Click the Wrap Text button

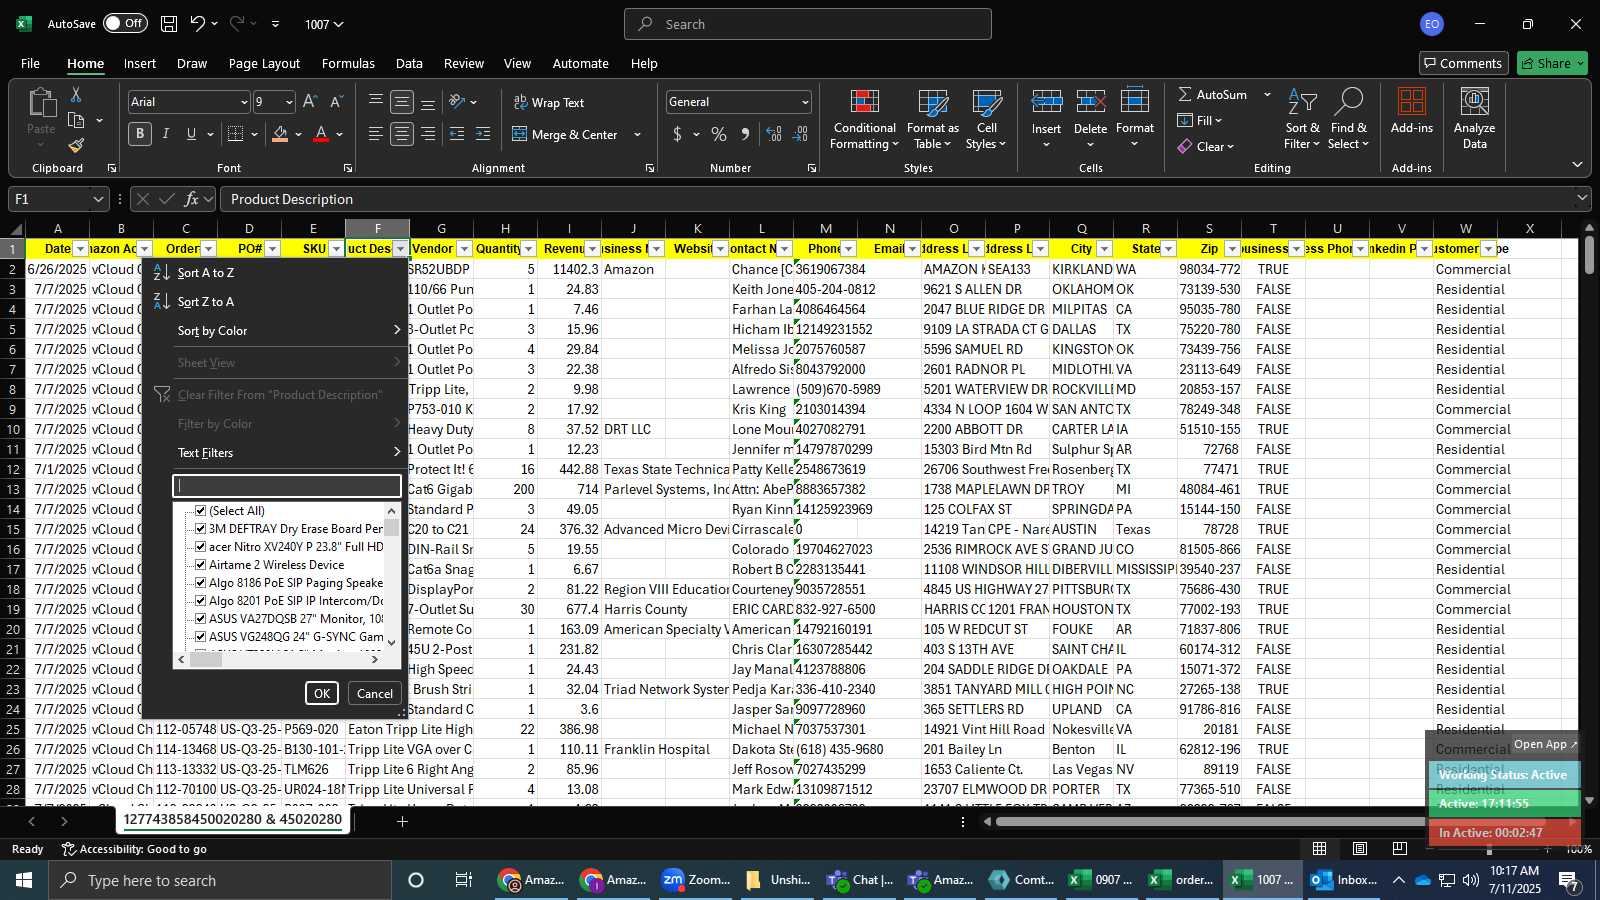point(548,102)
